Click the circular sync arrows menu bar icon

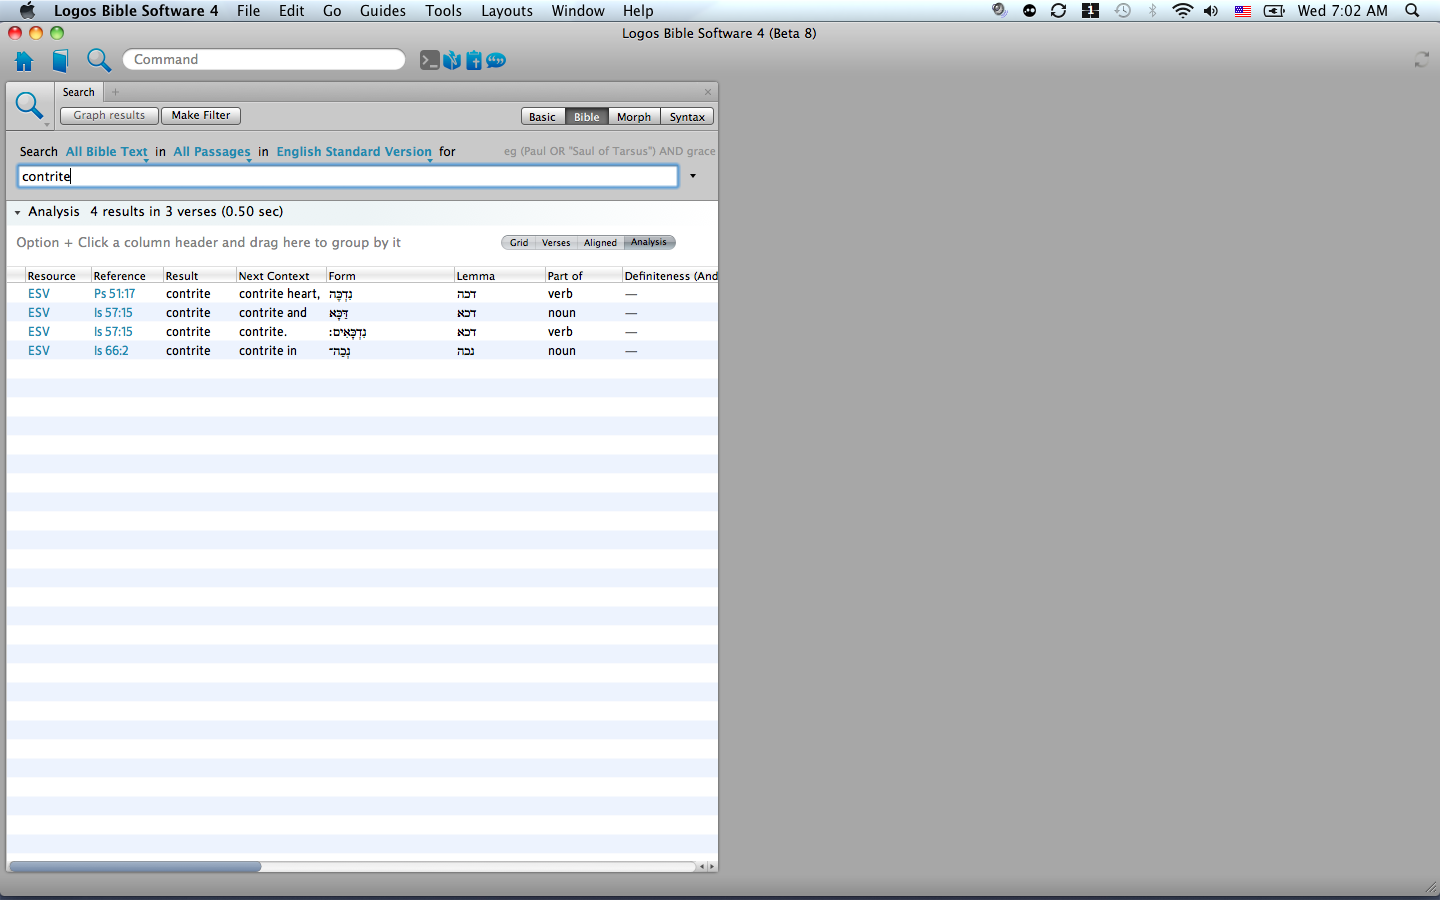1058,10
